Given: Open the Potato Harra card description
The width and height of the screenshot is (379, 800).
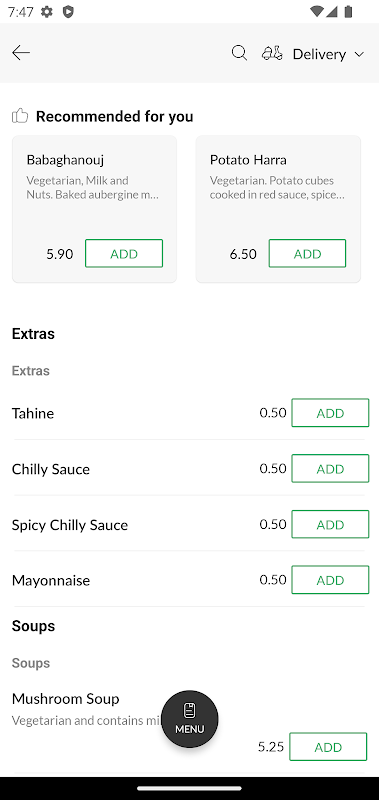Looking at the screenshot, I should (277, 187).
